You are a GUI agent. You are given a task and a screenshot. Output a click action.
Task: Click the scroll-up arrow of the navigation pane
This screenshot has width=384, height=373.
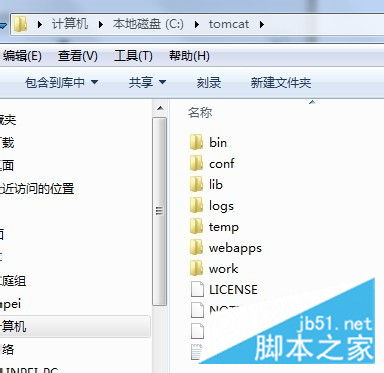[x=160, y=109]
